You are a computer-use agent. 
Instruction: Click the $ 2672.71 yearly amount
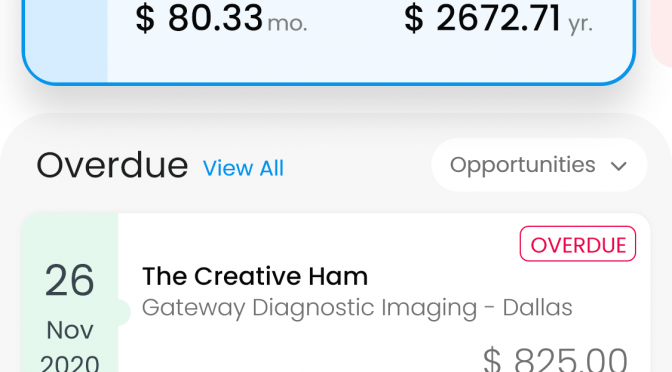(482, 18)
